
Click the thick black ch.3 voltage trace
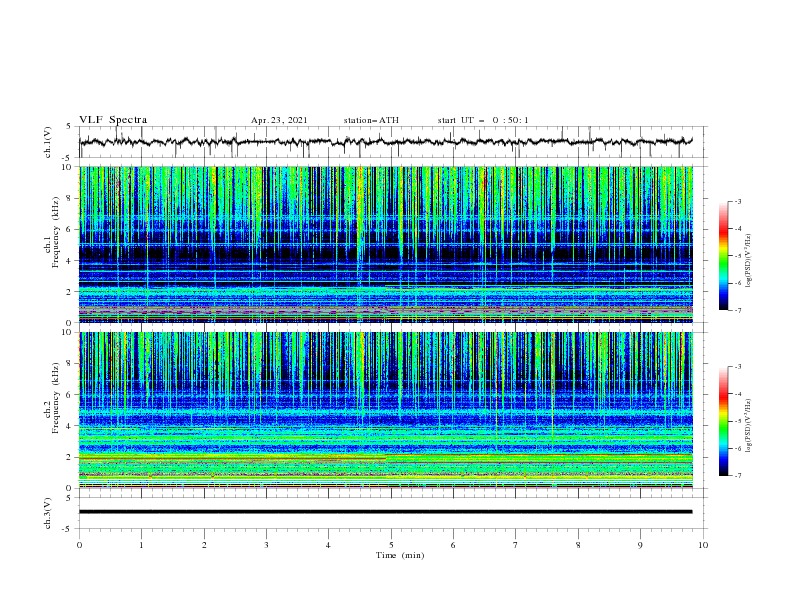[x=385, y=512]
